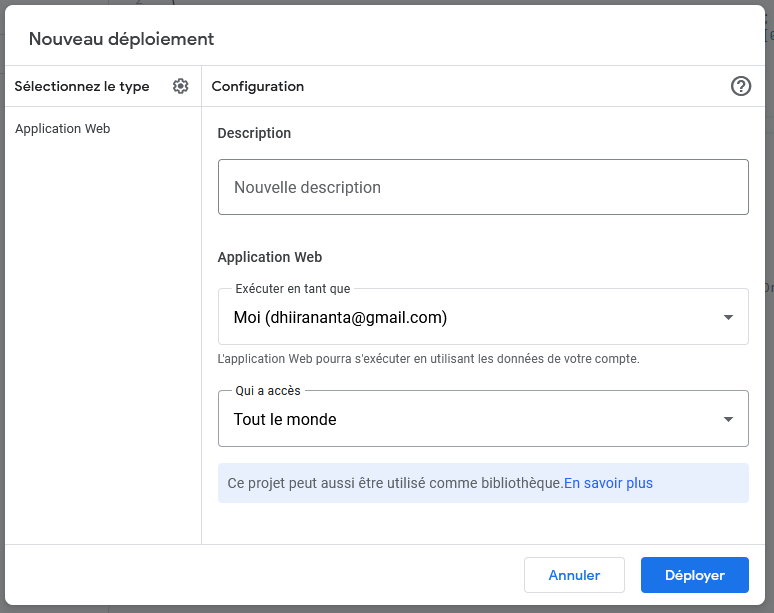This screenshot has width=774, height=613.
Task: Select Application Web in the type list
Action: coord(62,129)
